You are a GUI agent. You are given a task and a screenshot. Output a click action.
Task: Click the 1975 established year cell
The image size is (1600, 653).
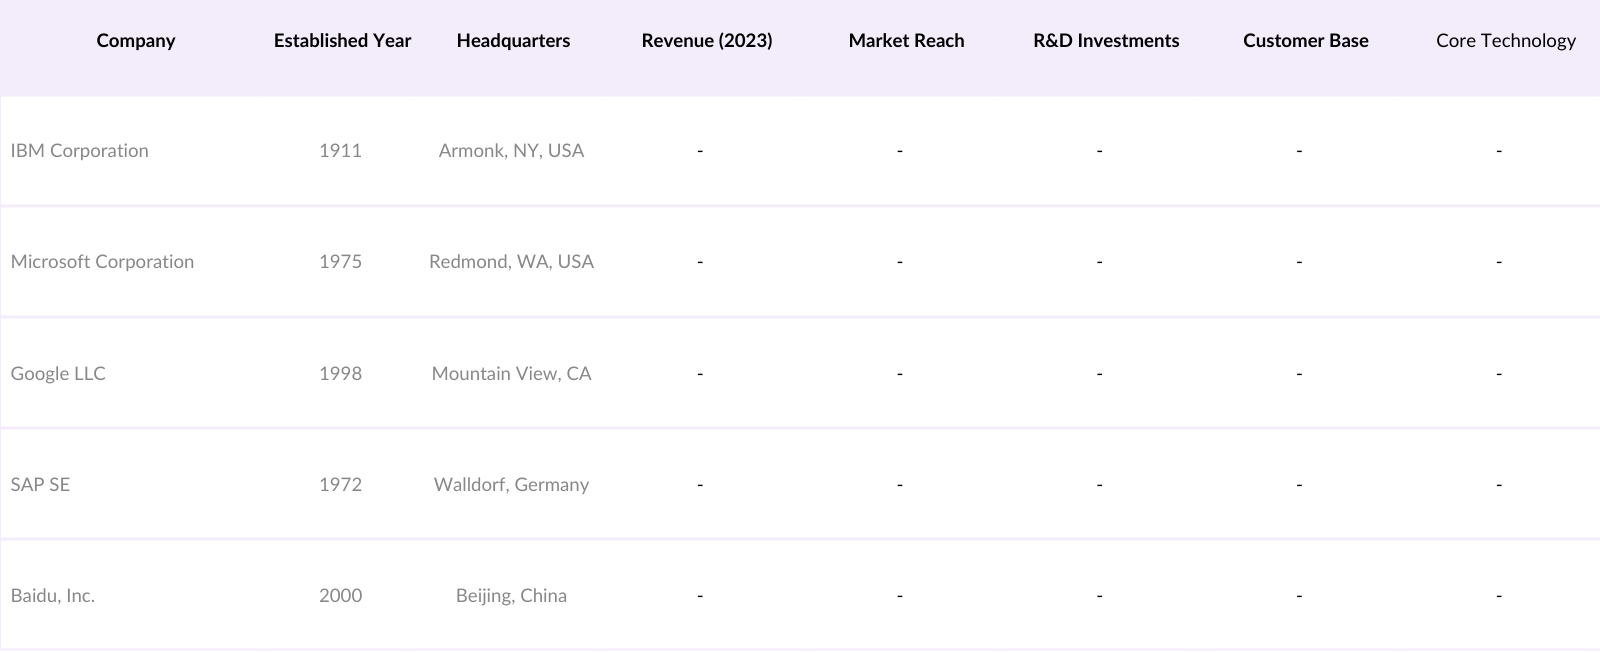coord(340,262)
